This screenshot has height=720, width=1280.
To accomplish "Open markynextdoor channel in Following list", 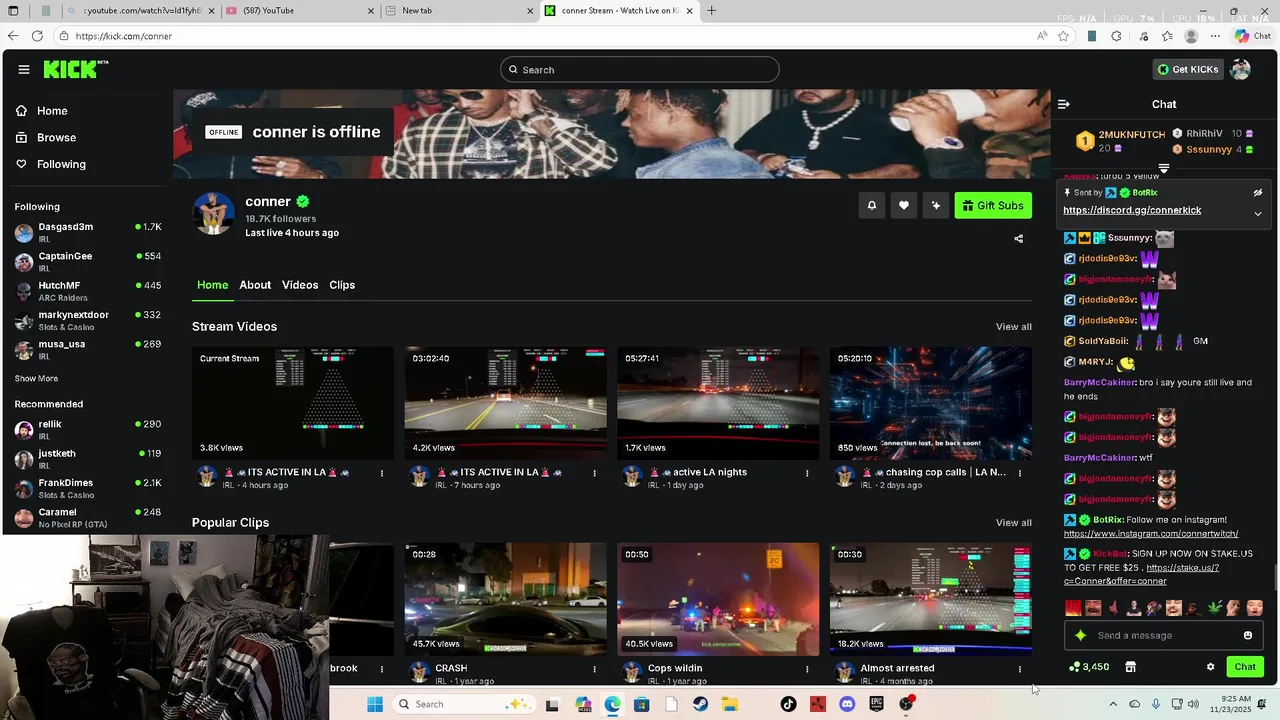I will tap(87, 320).
